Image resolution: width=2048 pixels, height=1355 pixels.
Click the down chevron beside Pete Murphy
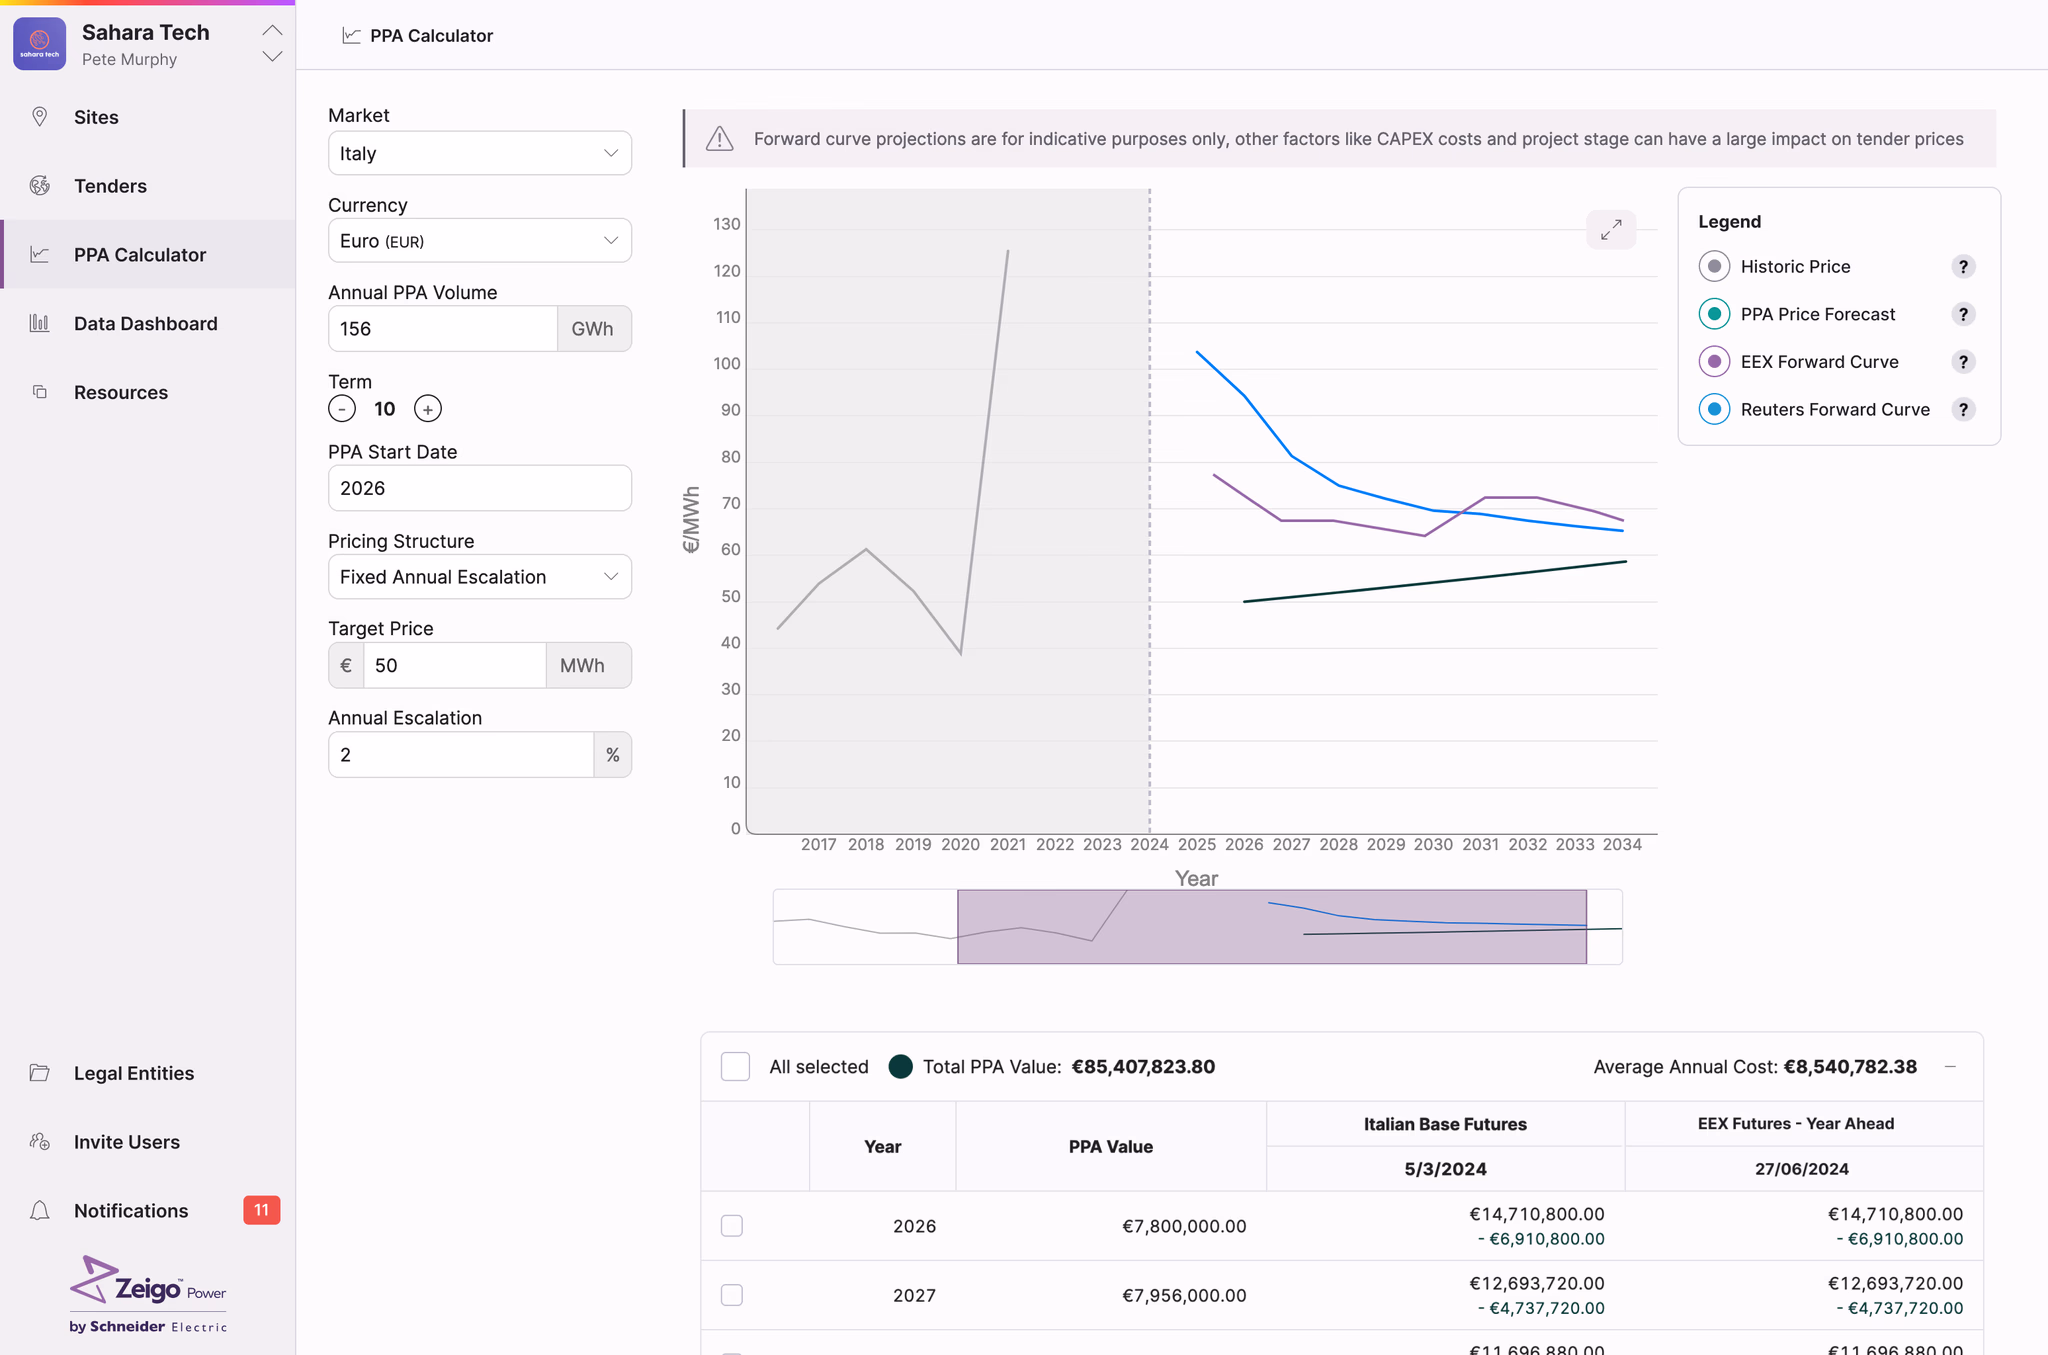[272, 57]
